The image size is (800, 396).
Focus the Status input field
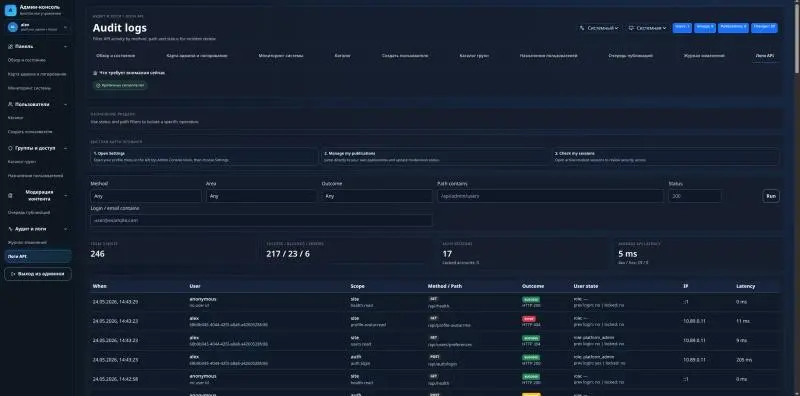pyautogui.click(x=695, y=196)
